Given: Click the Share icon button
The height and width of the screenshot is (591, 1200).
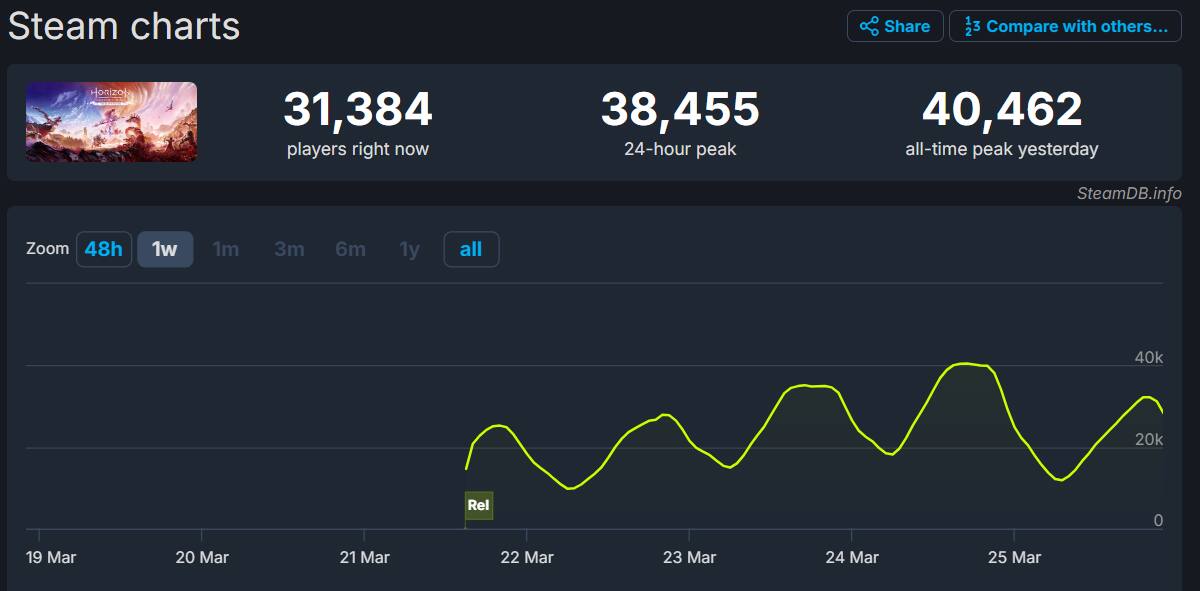Looking at the screenshot, I should [x=895, y=26].
